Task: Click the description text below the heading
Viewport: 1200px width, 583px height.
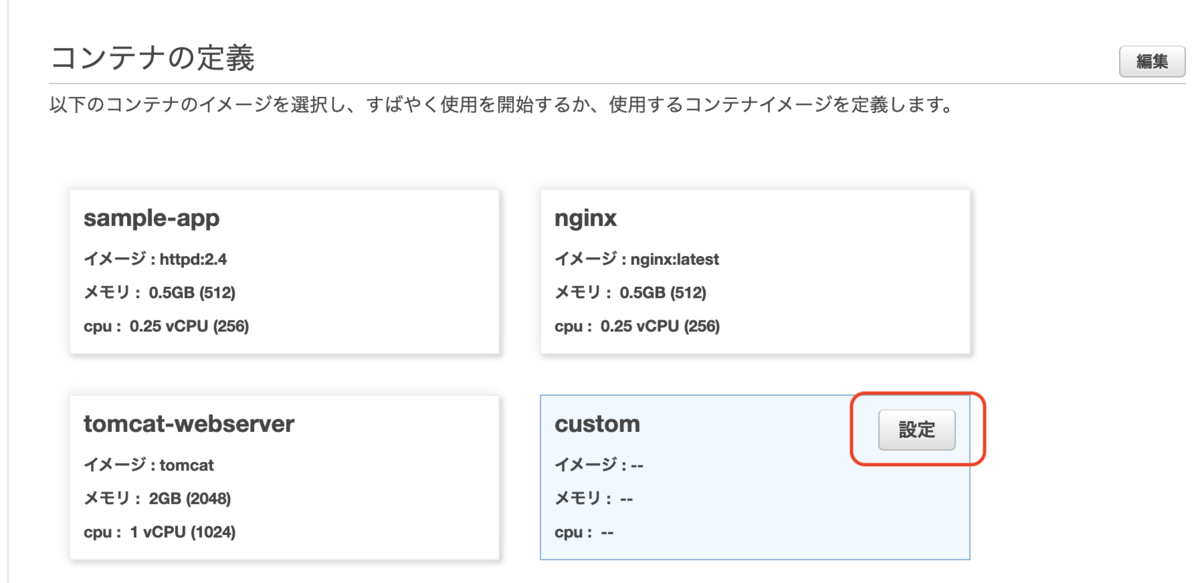Action: pyautogui.click(x=500, y=105)
